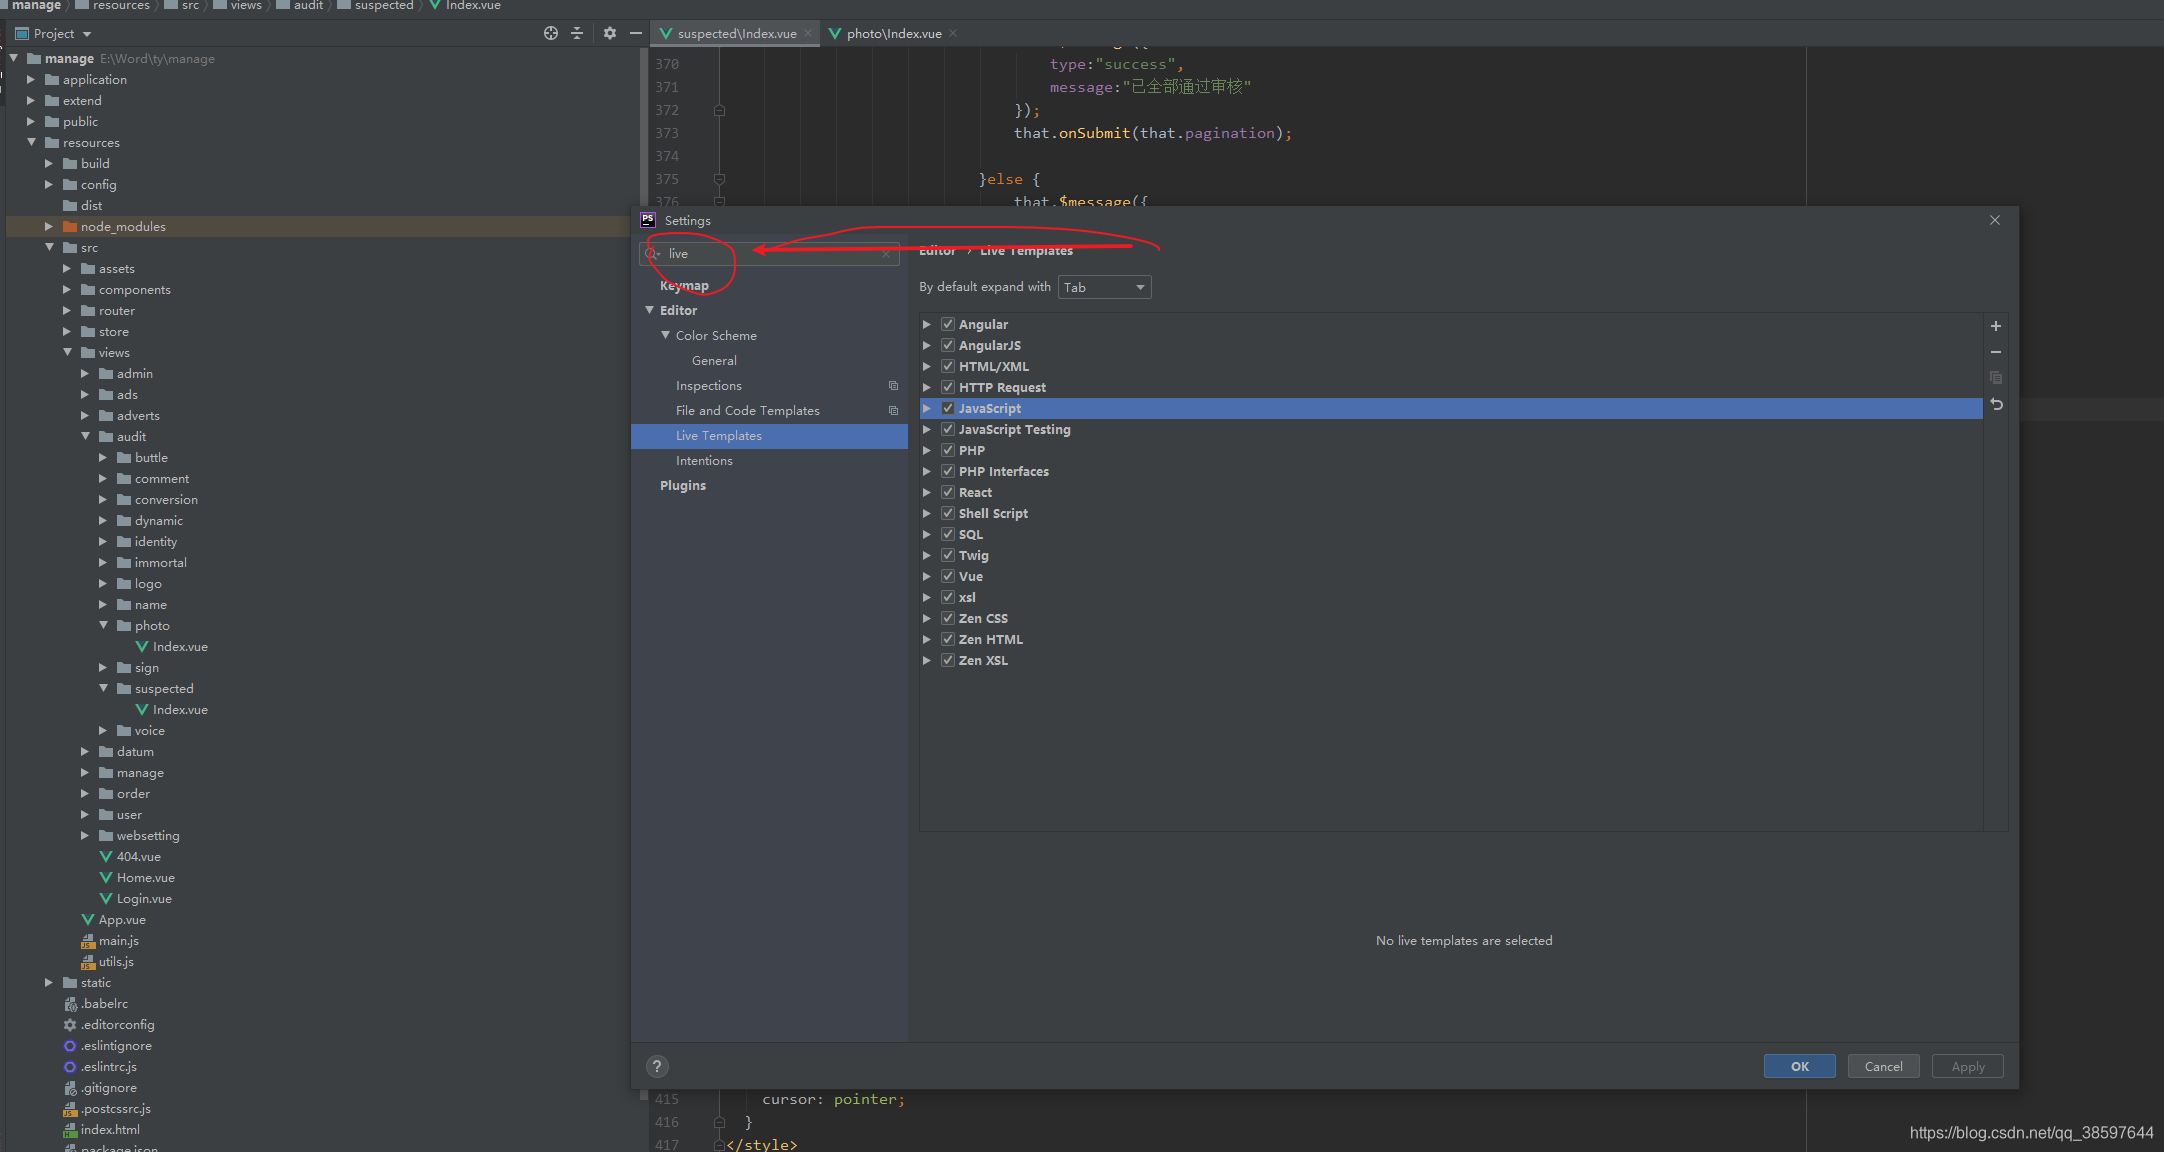This screenshot has height=1152, width=2164.
Task: Toggle the Vue template group checkbox
Action: (x=947, y=576)
